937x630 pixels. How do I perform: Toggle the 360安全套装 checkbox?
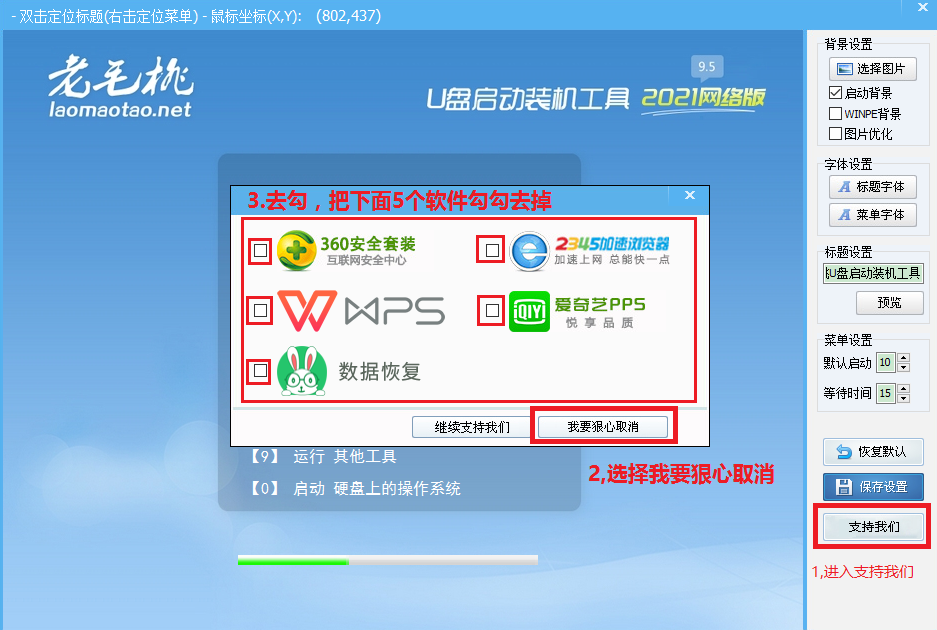click(x=260, y=251)
